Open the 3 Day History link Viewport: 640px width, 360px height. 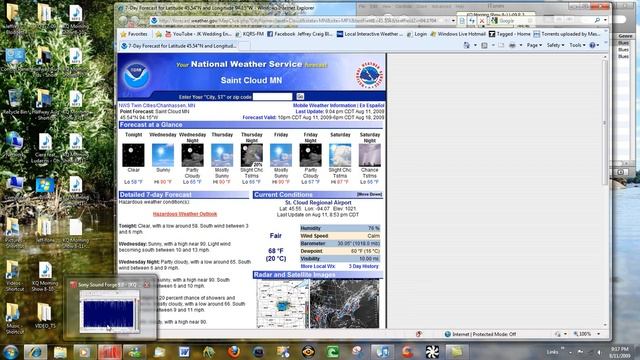(363, 266)
